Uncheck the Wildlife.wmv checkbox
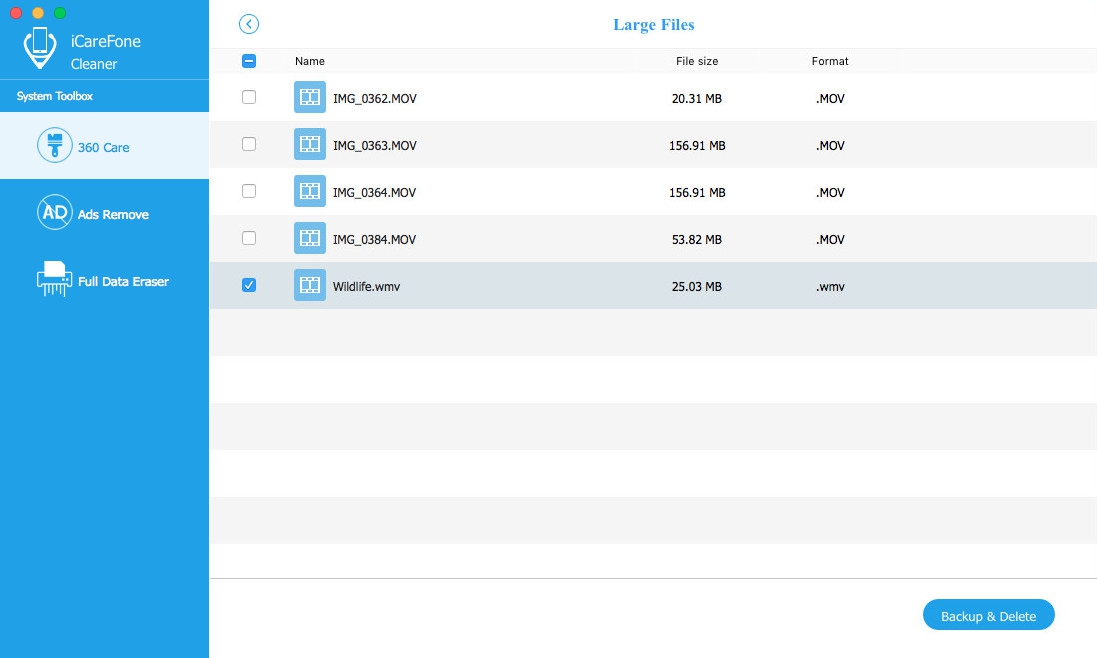This screenshot has width=1097, height=658. (248, 285)
